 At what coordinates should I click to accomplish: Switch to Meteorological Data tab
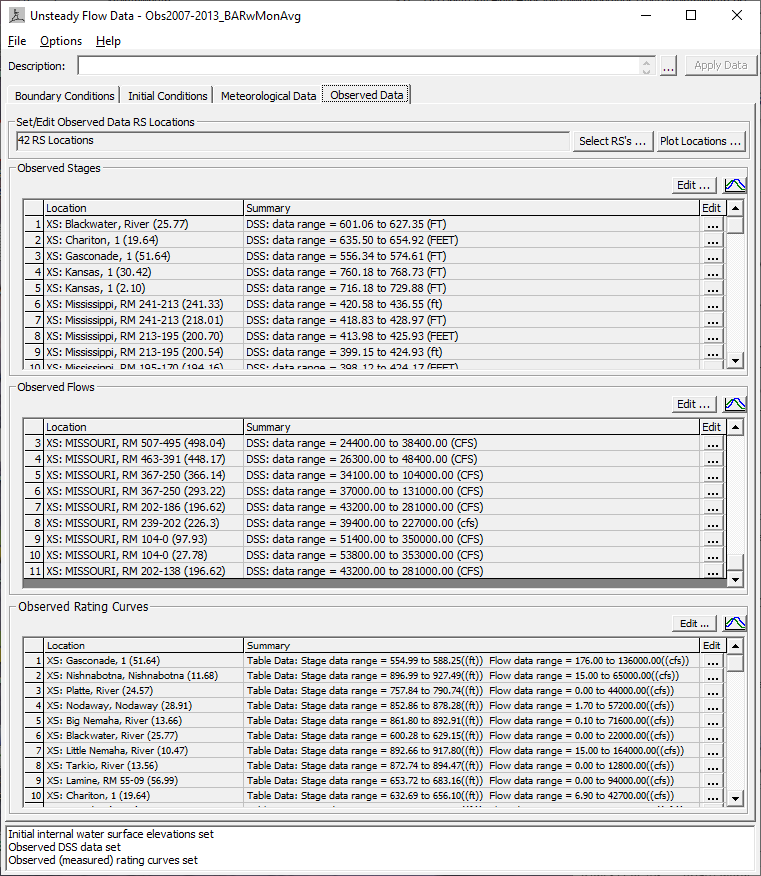(x=268, y=96)
